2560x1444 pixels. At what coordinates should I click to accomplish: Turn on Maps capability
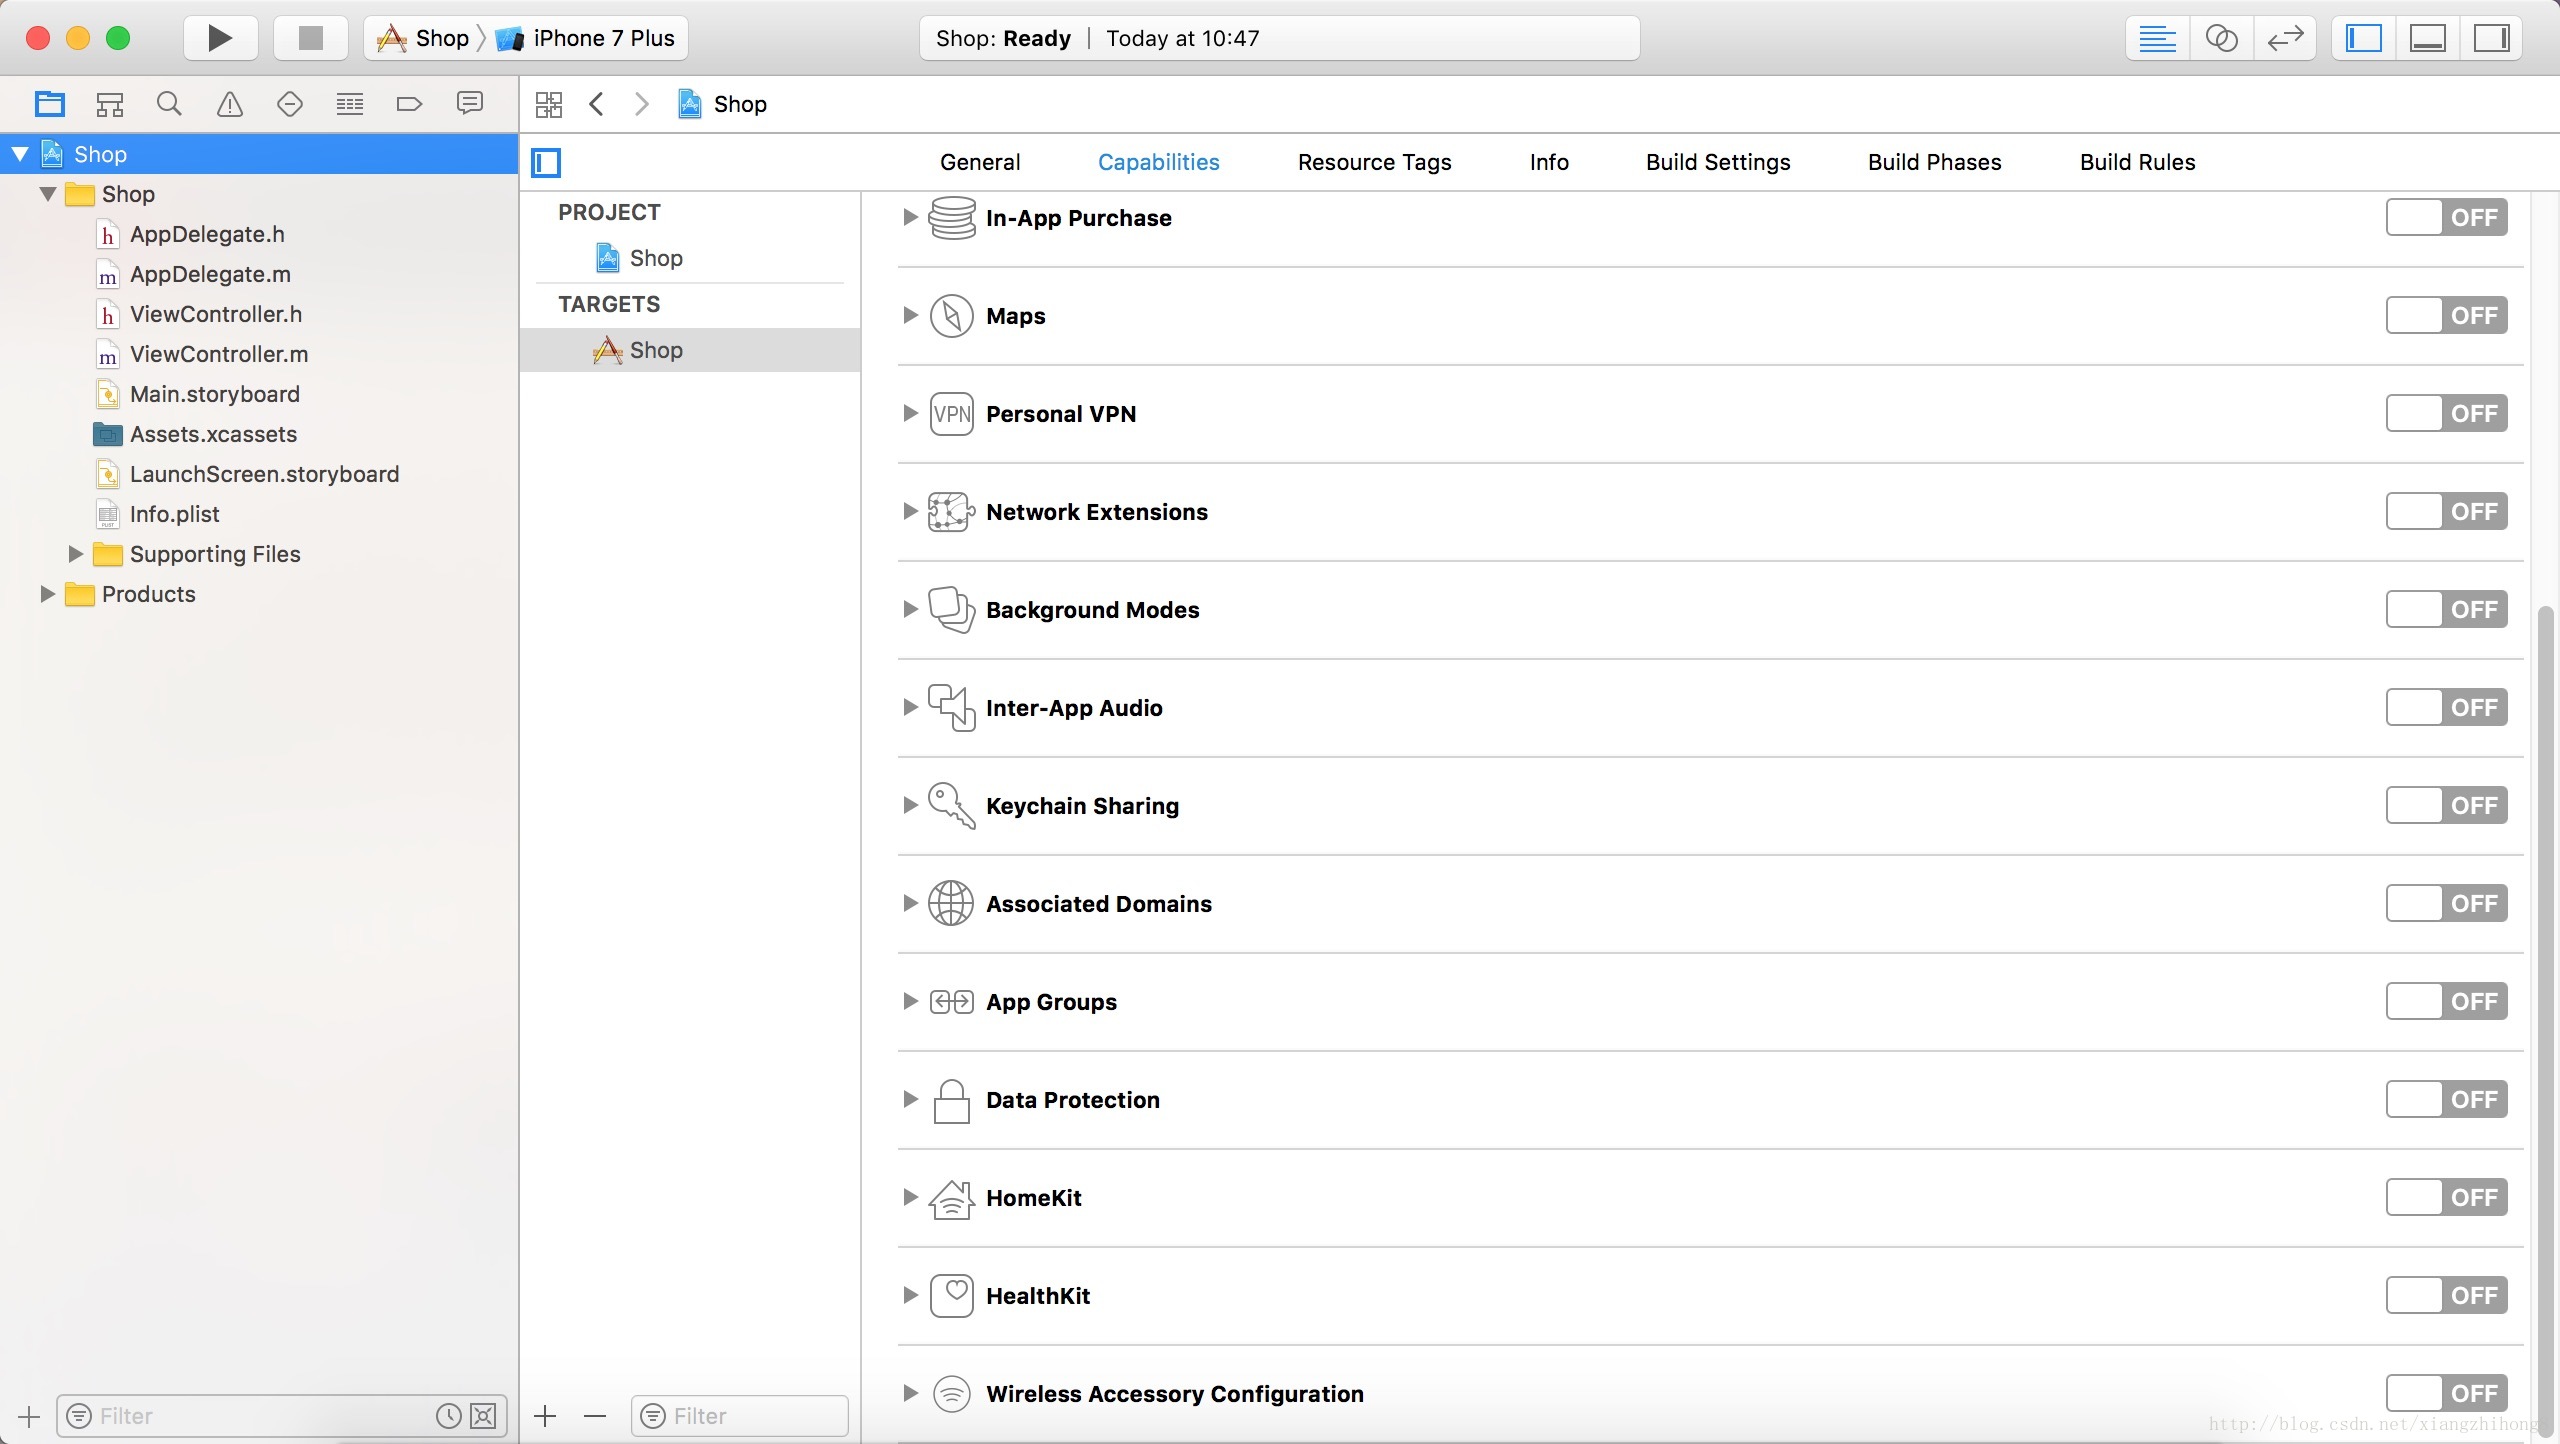click(x=2446, y=315)
